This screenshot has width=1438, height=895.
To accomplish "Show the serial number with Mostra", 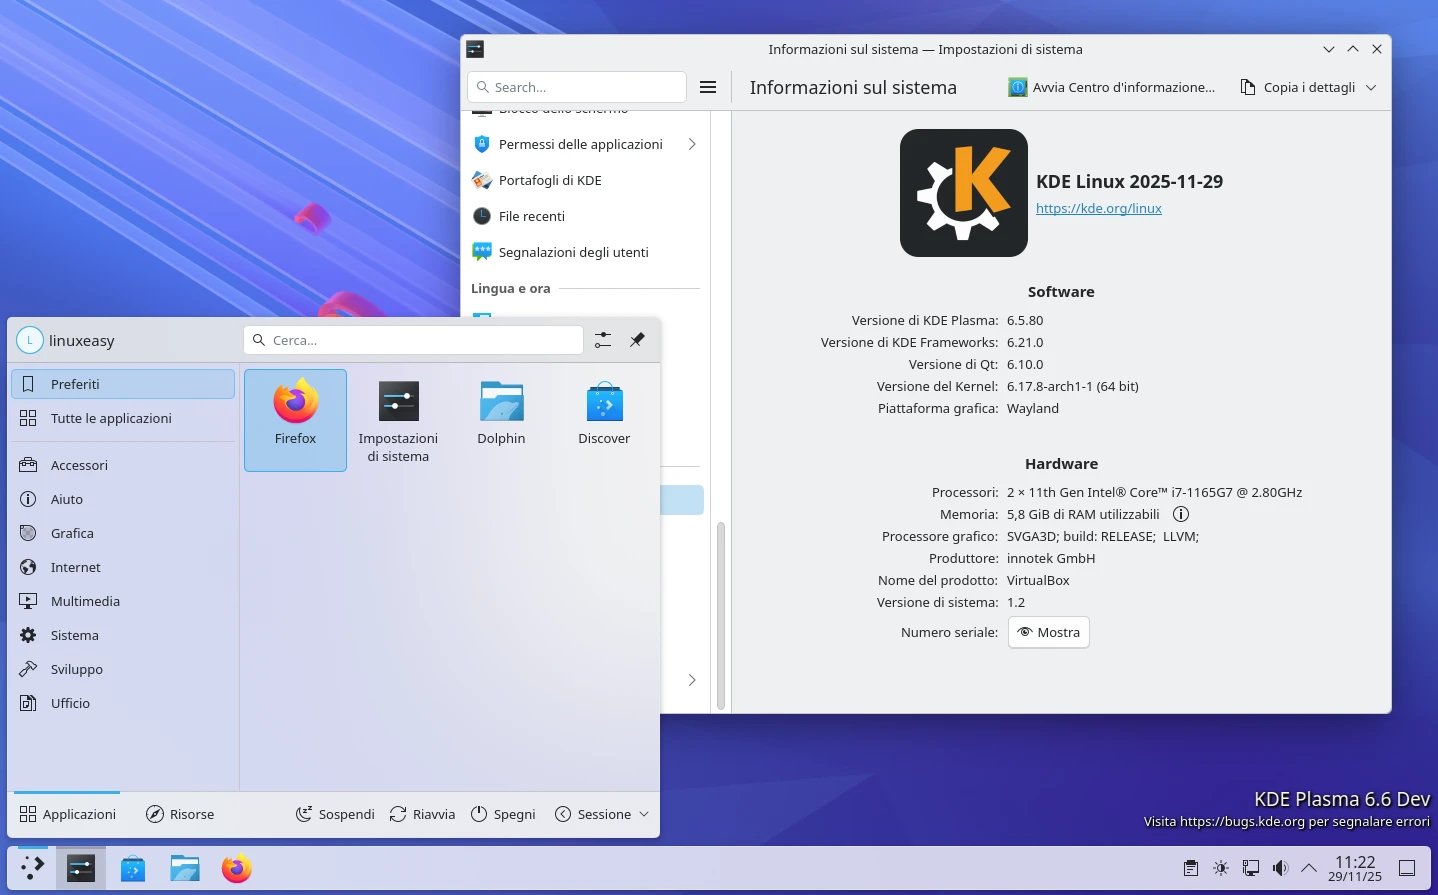I will point(1048,632).
